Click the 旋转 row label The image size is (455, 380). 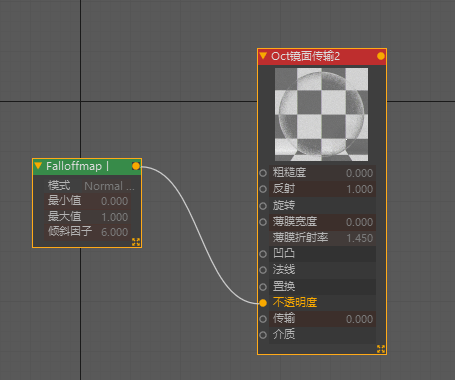(x=284, y=205)
